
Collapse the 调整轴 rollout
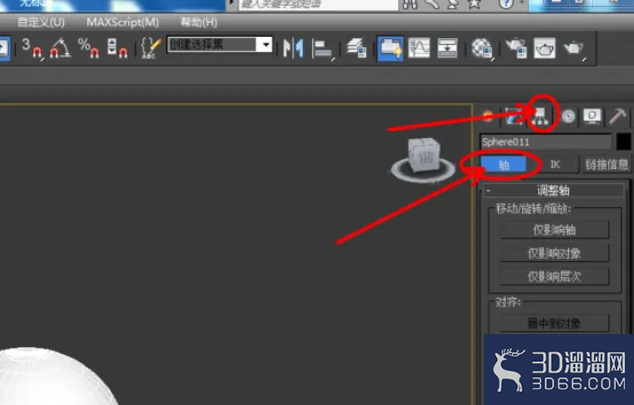pyautogui.click(x=553, y=190)
